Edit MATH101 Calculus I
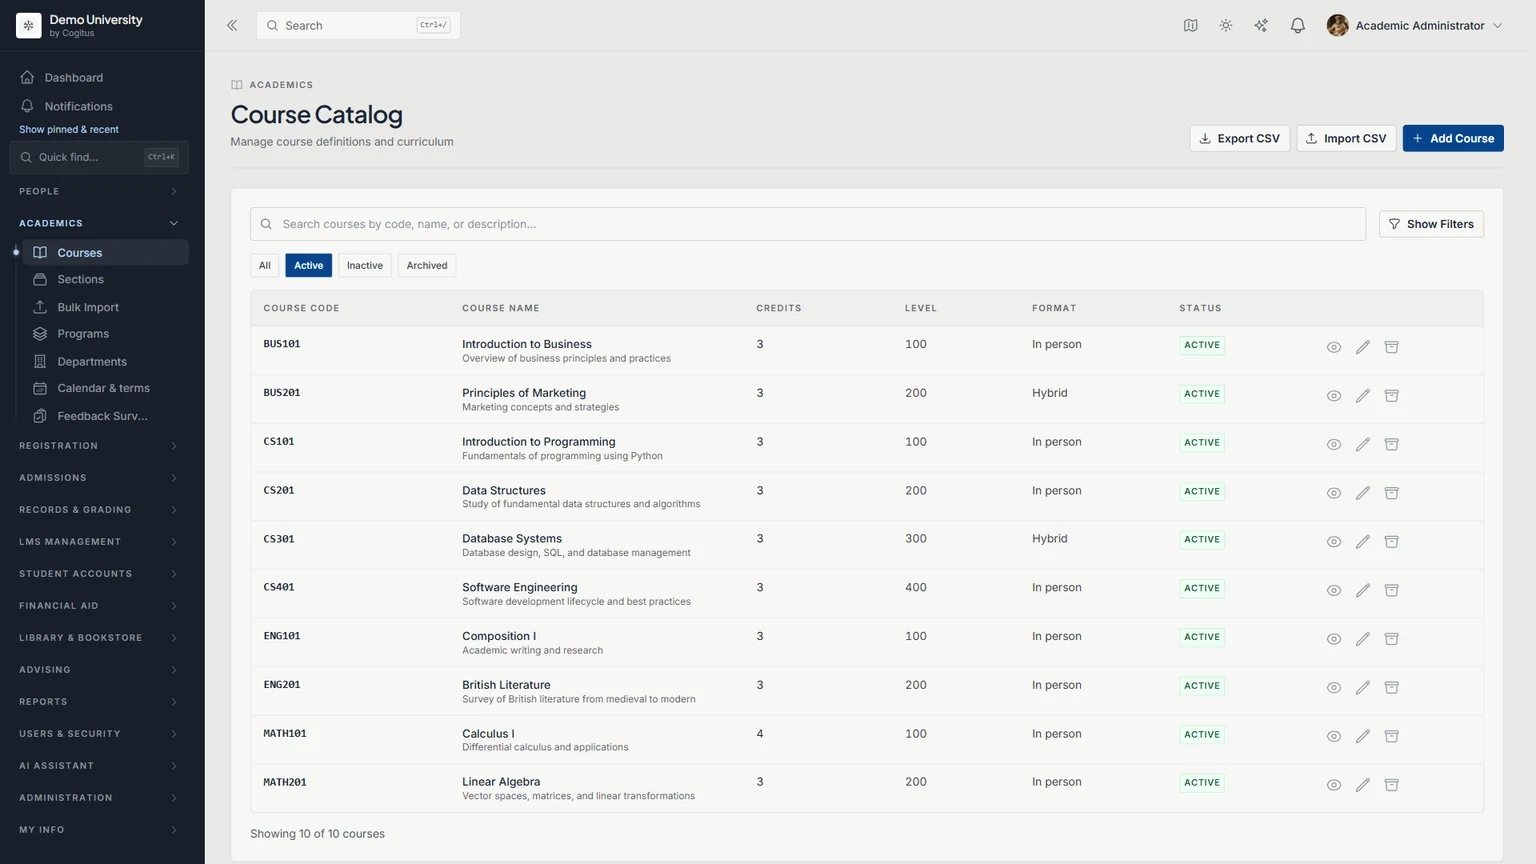The height and width of the screenshot is (864, 1536). click(1363, 736)
